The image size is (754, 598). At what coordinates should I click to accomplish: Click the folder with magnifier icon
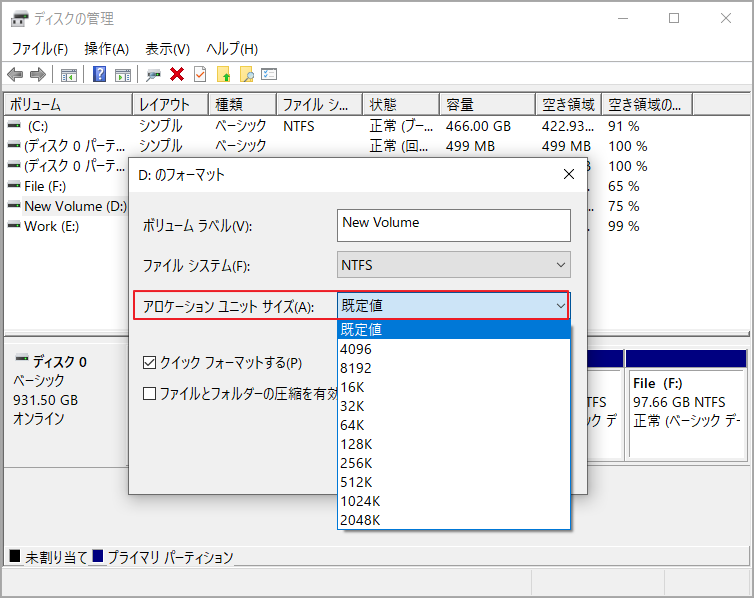coord(247,75)
